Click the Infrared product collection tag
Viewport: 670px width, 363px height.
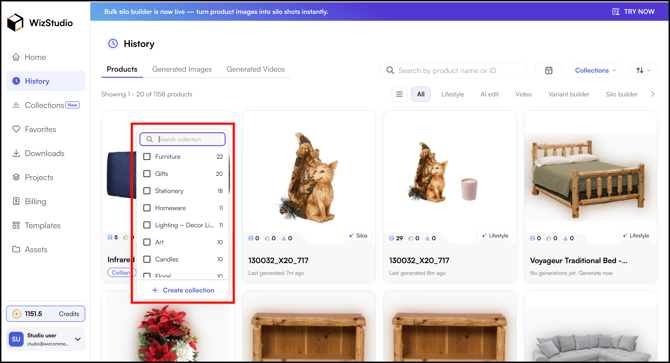coord(121,272)
